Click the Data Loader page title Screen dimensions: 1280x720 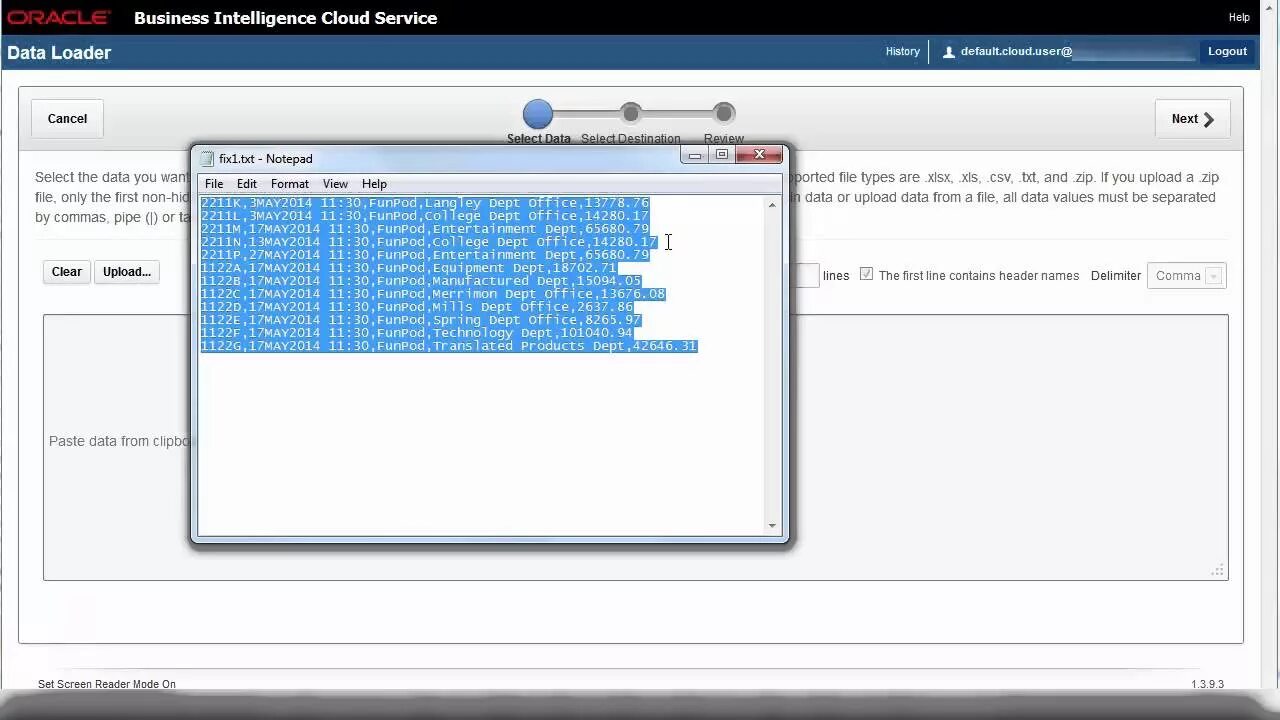coord(59,52)
